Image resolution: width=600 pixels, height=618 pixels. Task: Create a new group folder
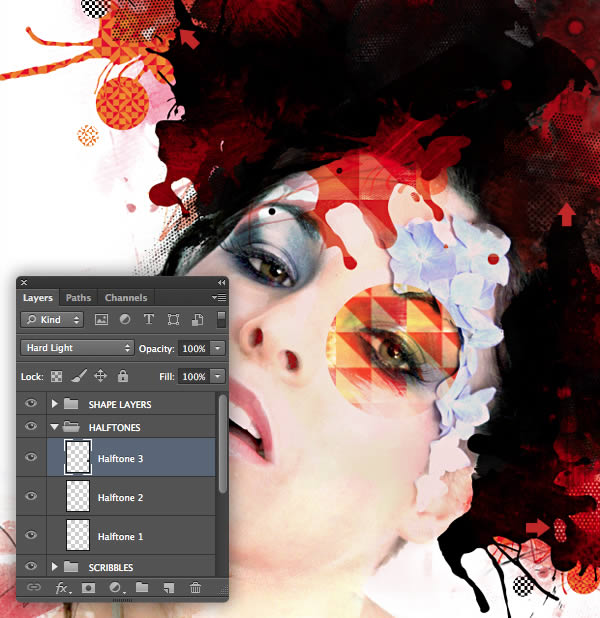(142, 588)
